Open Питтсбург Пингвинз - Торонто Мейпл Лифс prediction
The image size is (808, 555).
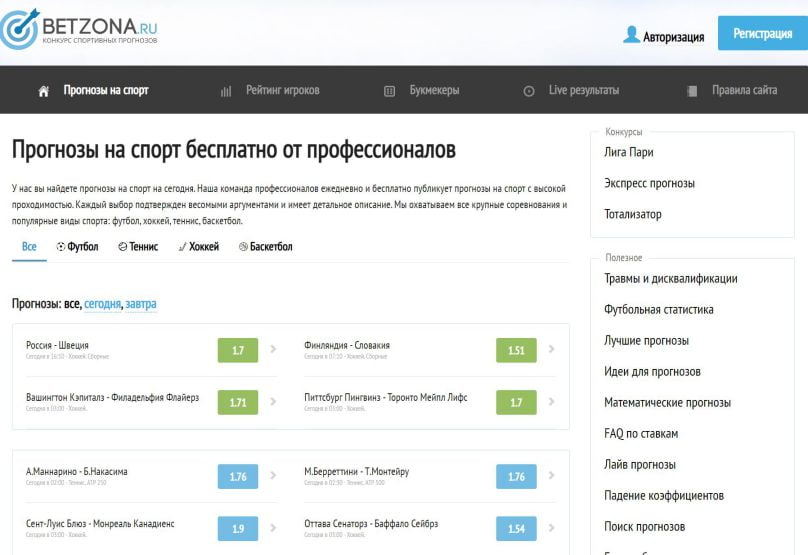click(385, 397)
